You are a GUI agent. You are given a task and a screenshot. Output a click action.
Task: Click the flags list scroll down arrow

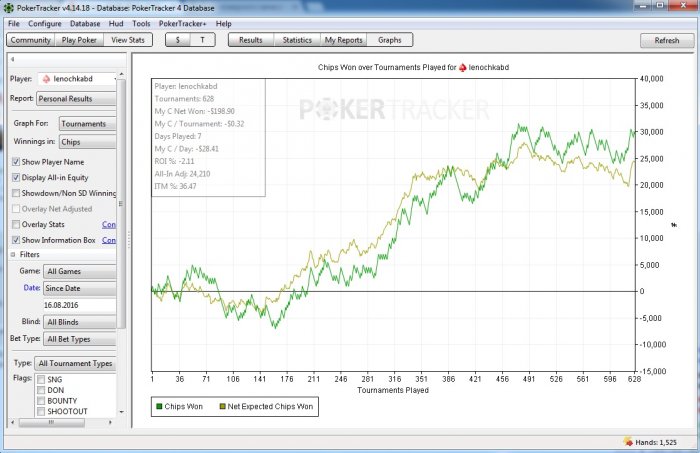pos(121,412)
